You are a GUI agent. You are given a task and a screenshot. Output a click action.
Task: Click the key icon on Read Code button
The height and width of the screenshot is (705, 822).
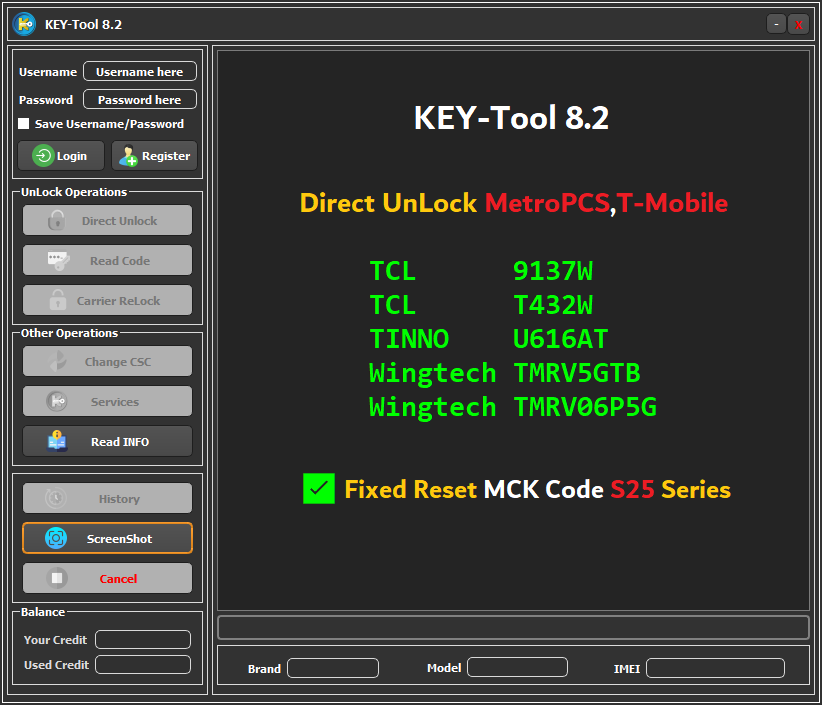pos(58,261)
